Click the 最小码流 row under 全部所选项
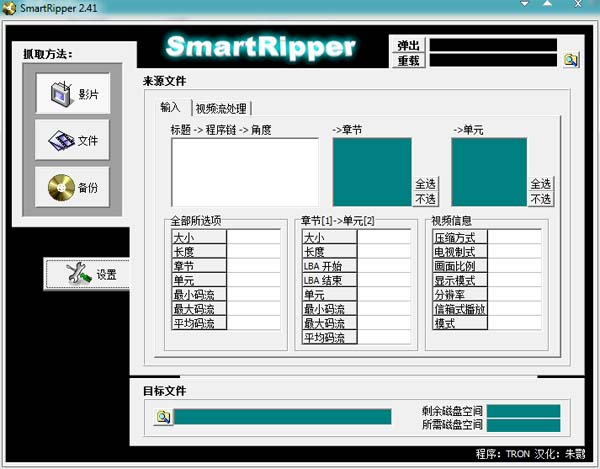The image size is (600, 469). point(226,294)
